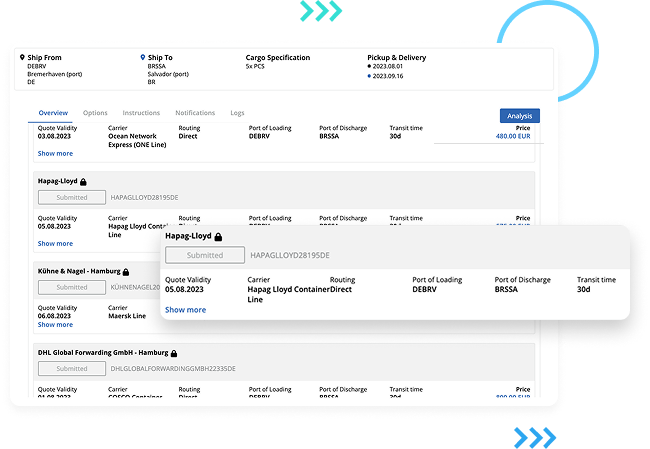Image resolution: width=650 pixels, height=449 pixels.
Task: Open the Instructions tab
Action: (141, 113)
